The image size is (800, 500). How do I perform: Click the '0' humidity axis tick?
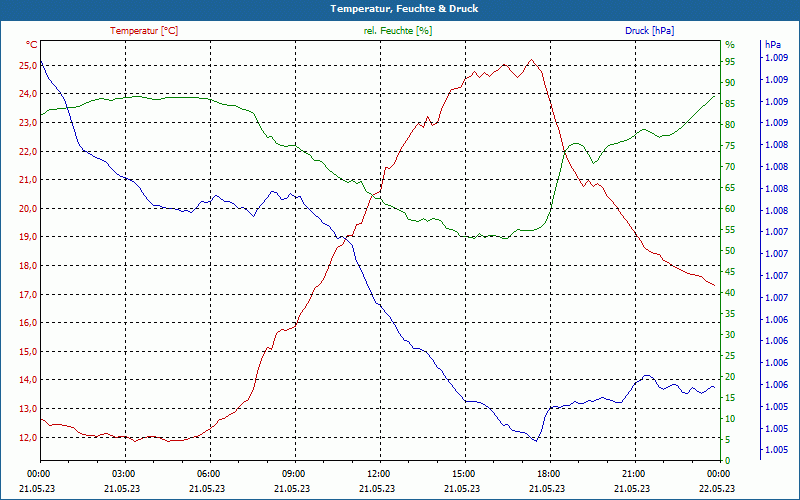tap(728, 461)
